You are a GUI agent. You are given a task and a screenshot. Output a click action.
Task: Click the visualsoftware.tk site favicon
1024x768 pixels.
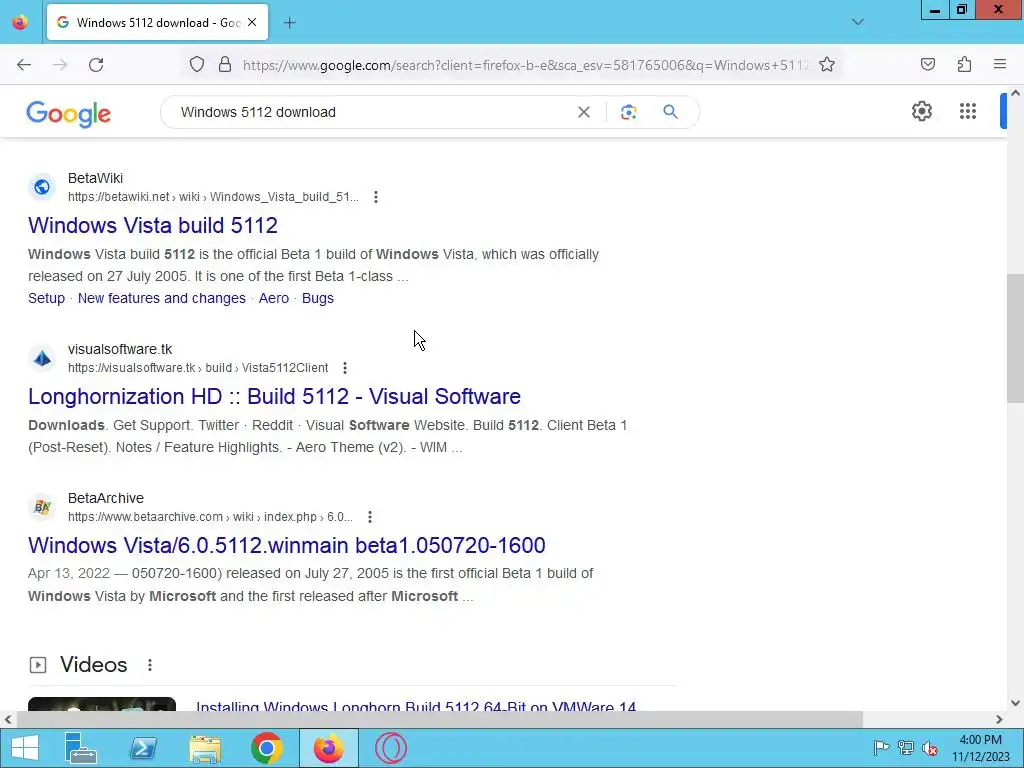42,359
